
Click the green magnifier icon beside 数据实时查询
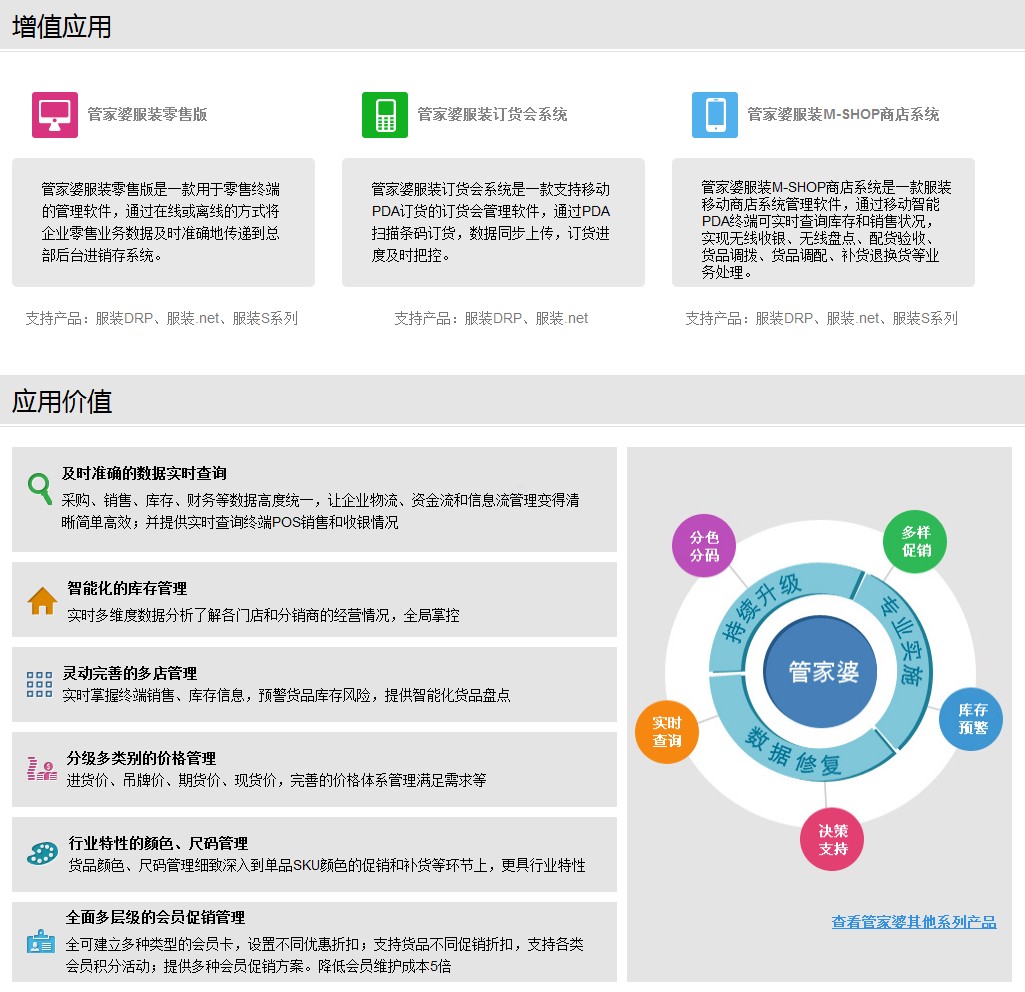click(x=40, y=488)
